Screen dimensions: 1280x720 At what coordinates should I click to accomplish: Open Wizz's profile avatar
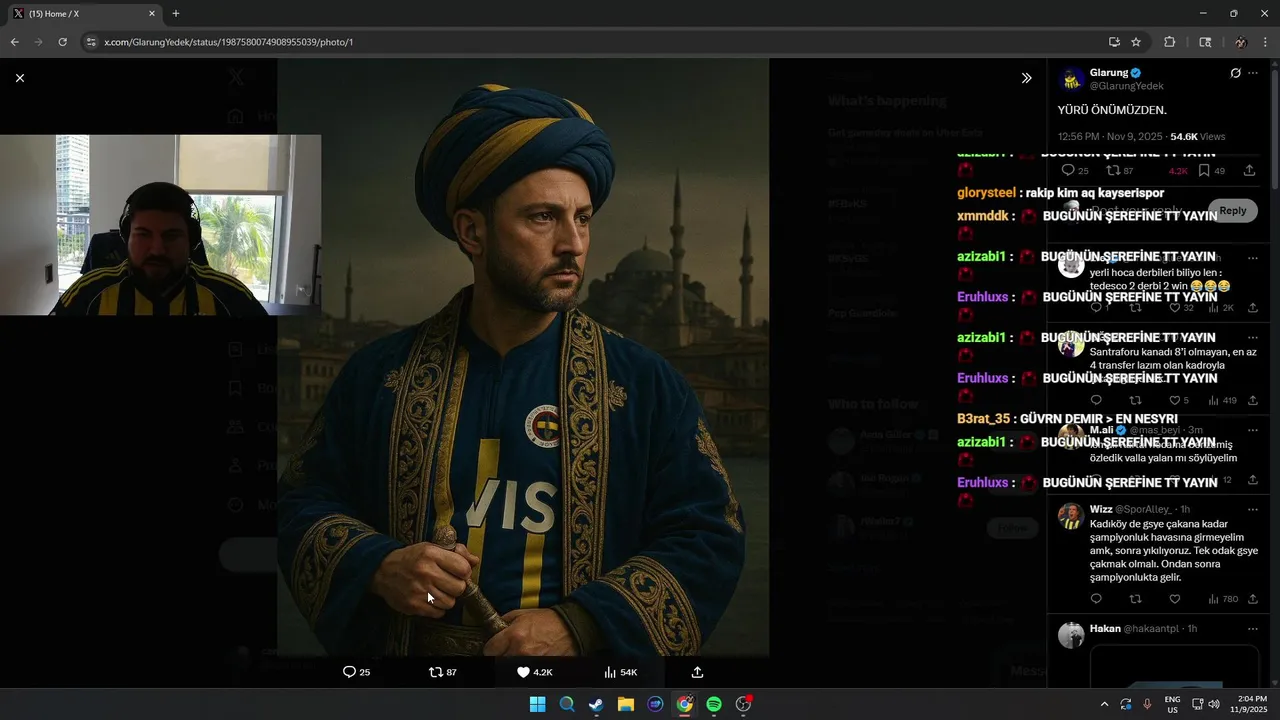[x=1071, y=516]
